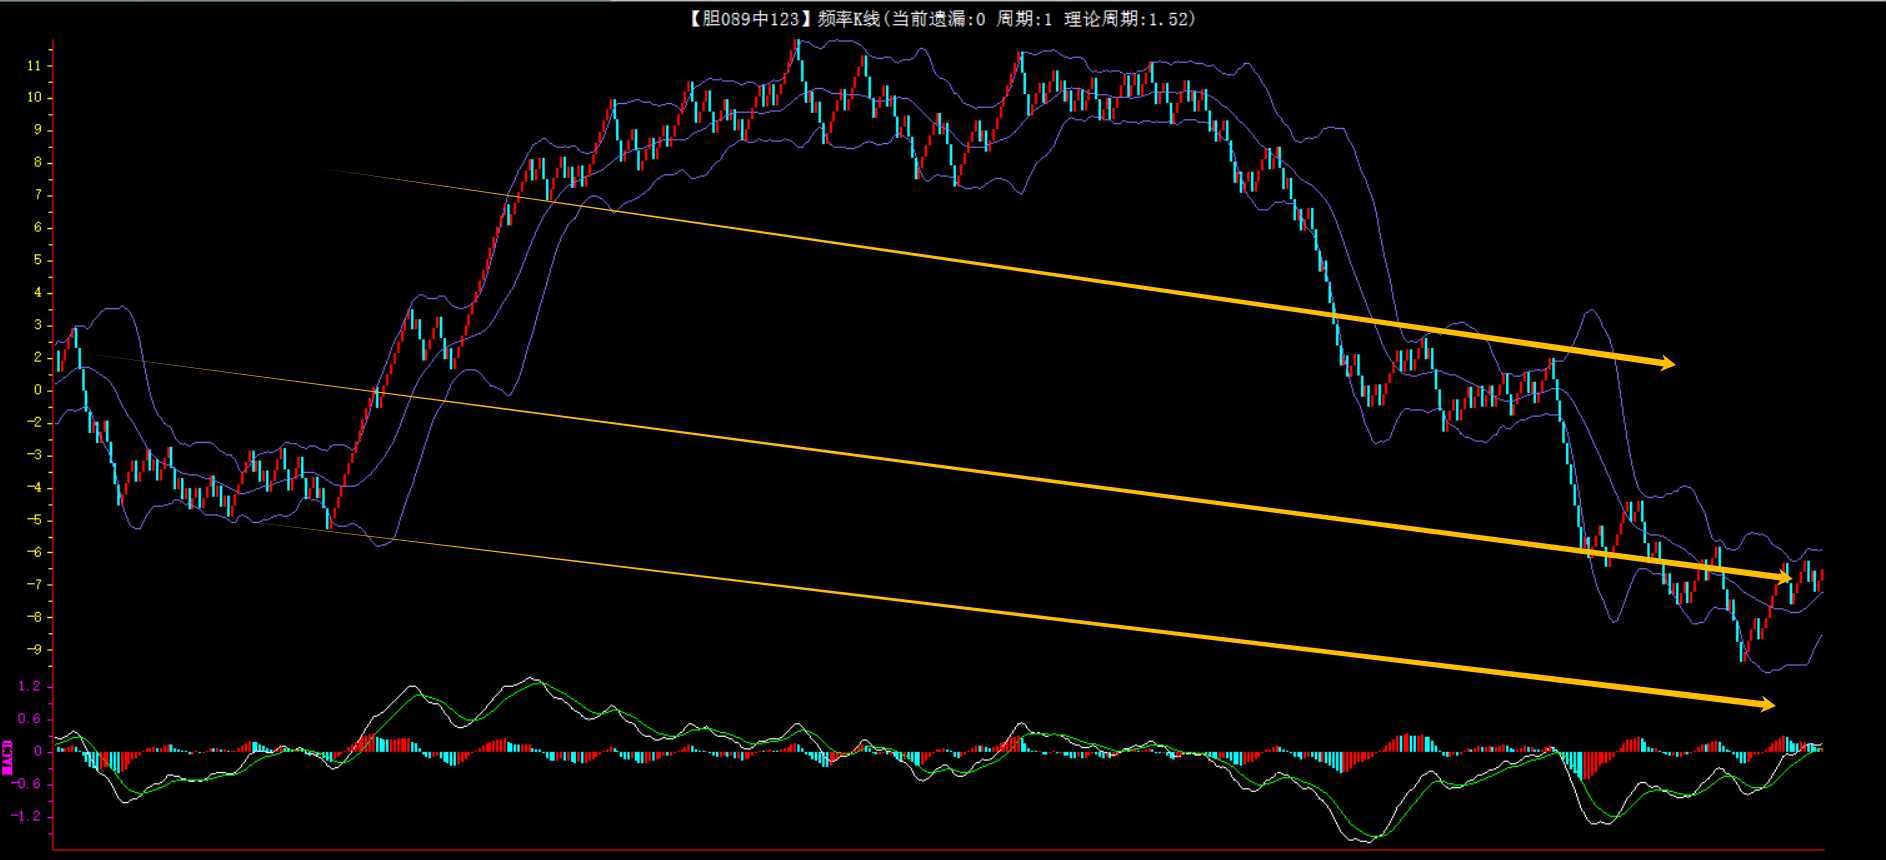Click the 5 label on price axis
This screenshot has width=1886, height=860.
coord(38,260)
